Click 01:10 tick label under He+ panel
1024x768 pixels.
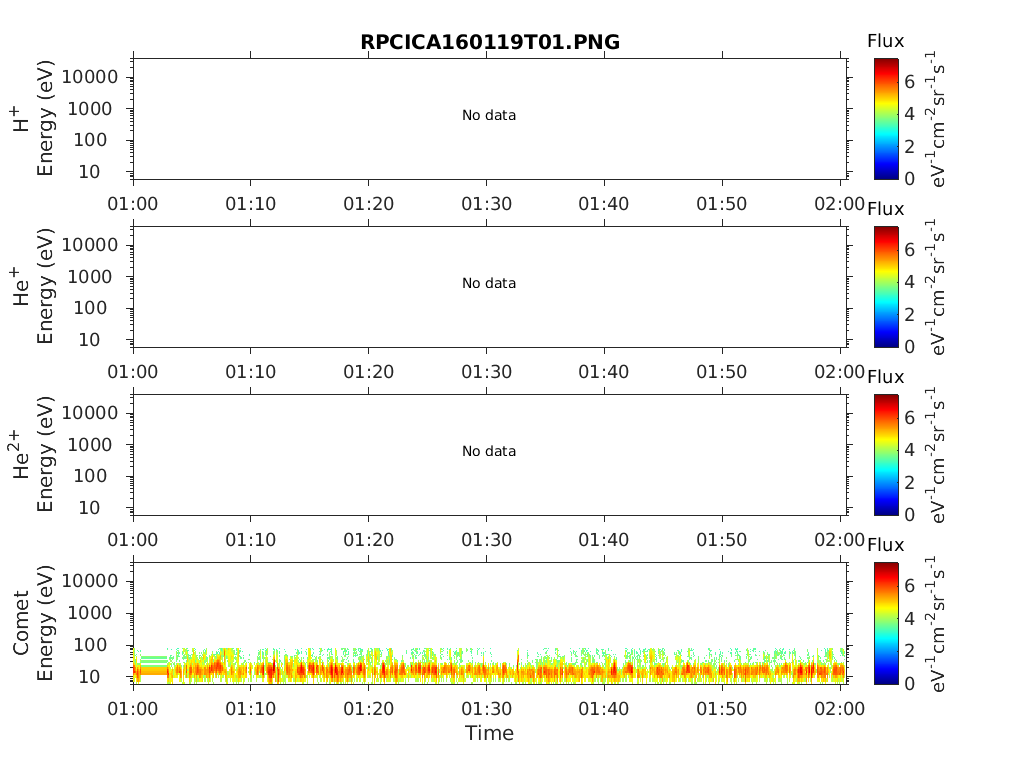tap(251, 372)
